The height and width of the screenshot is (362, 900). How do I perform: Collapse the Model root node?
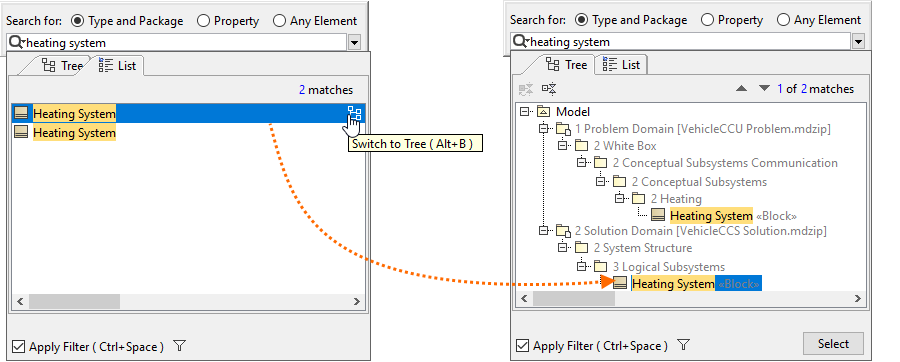coord(523,112)
